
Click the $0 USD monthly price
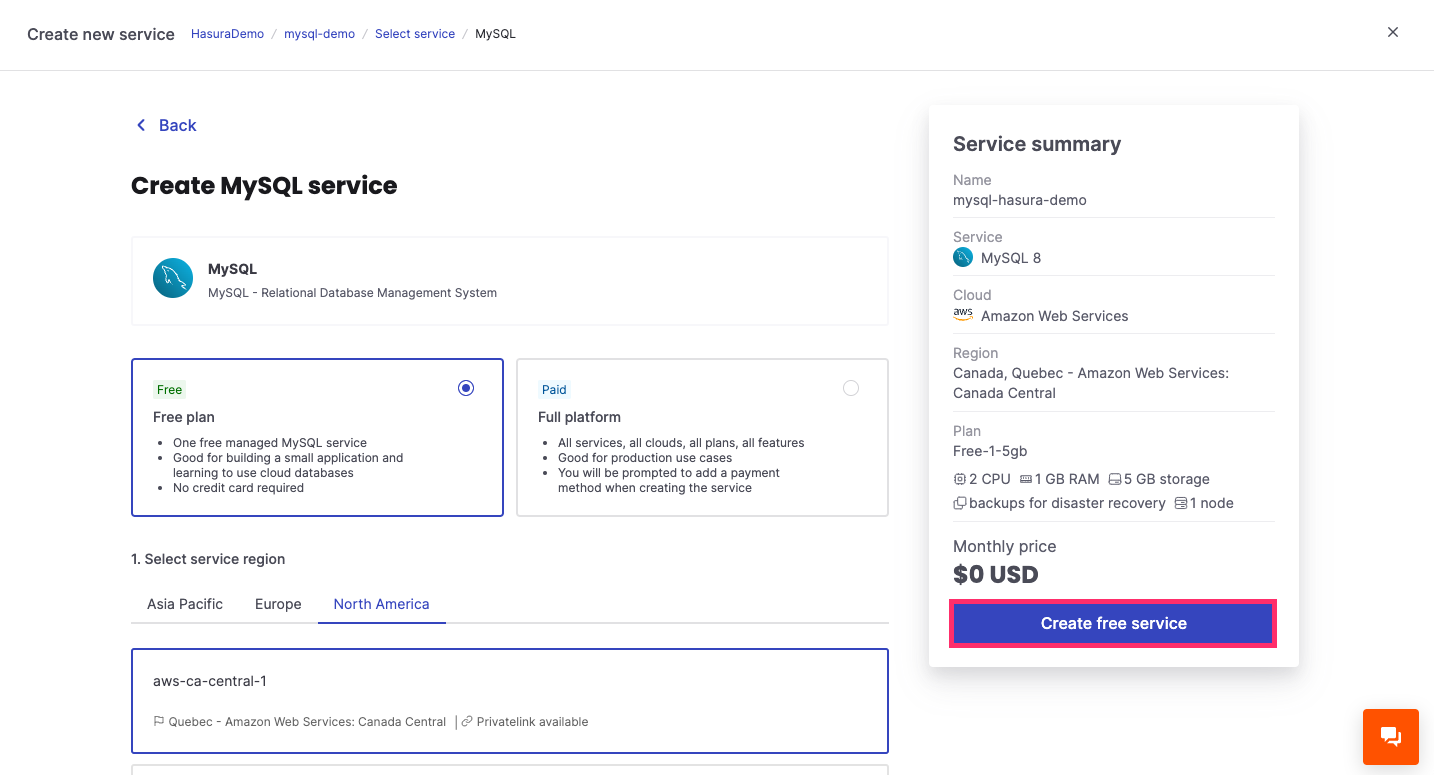pyautogui.click(x=996, y=574)
